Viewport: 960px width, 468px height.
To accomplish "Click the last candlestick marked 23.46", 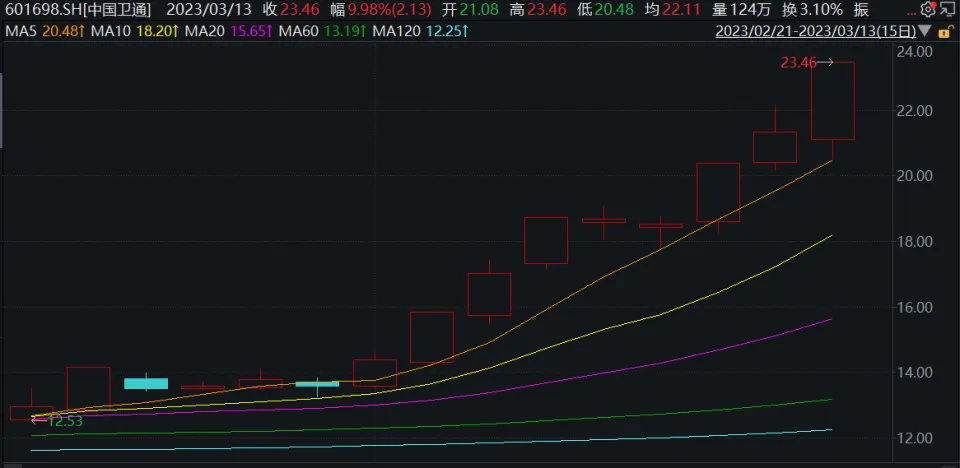I will (x=832, y=101).
